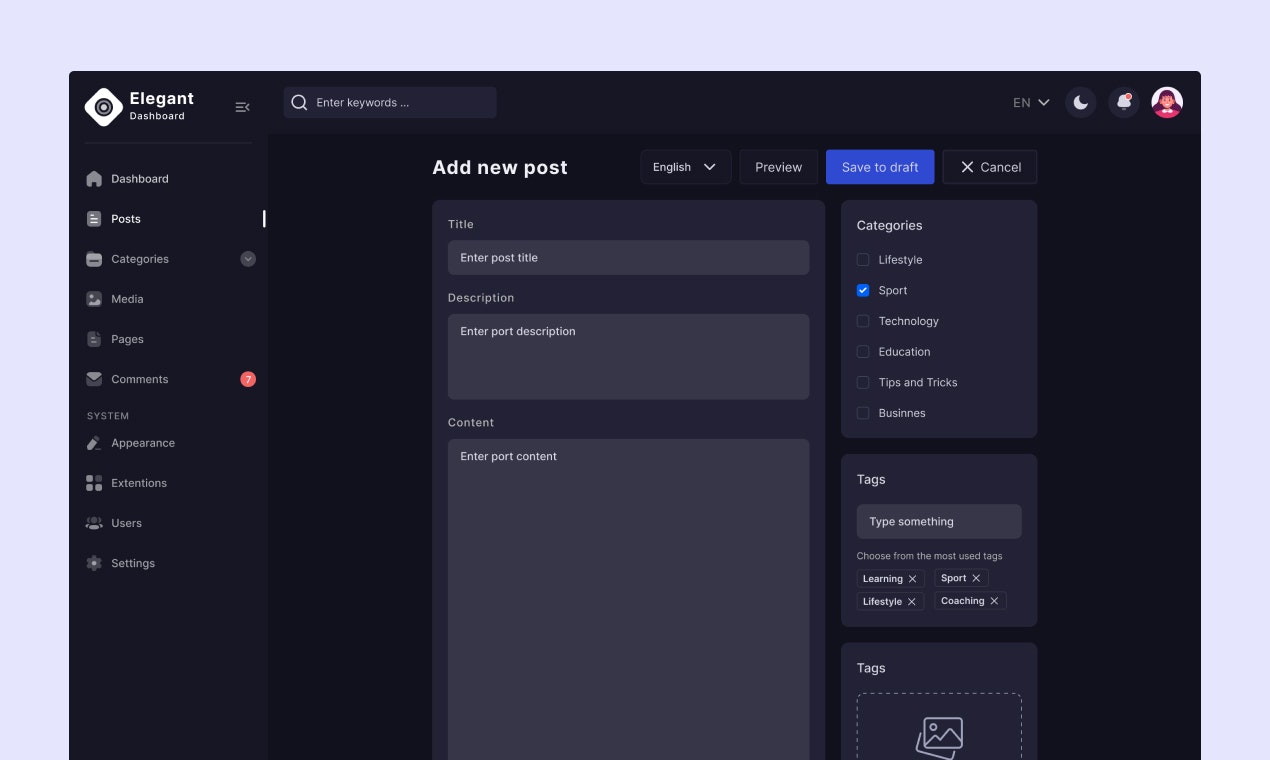Viewport: 1270px width, 760px height.
Task: Open the EN language selector in the header
Action: 1030,102
